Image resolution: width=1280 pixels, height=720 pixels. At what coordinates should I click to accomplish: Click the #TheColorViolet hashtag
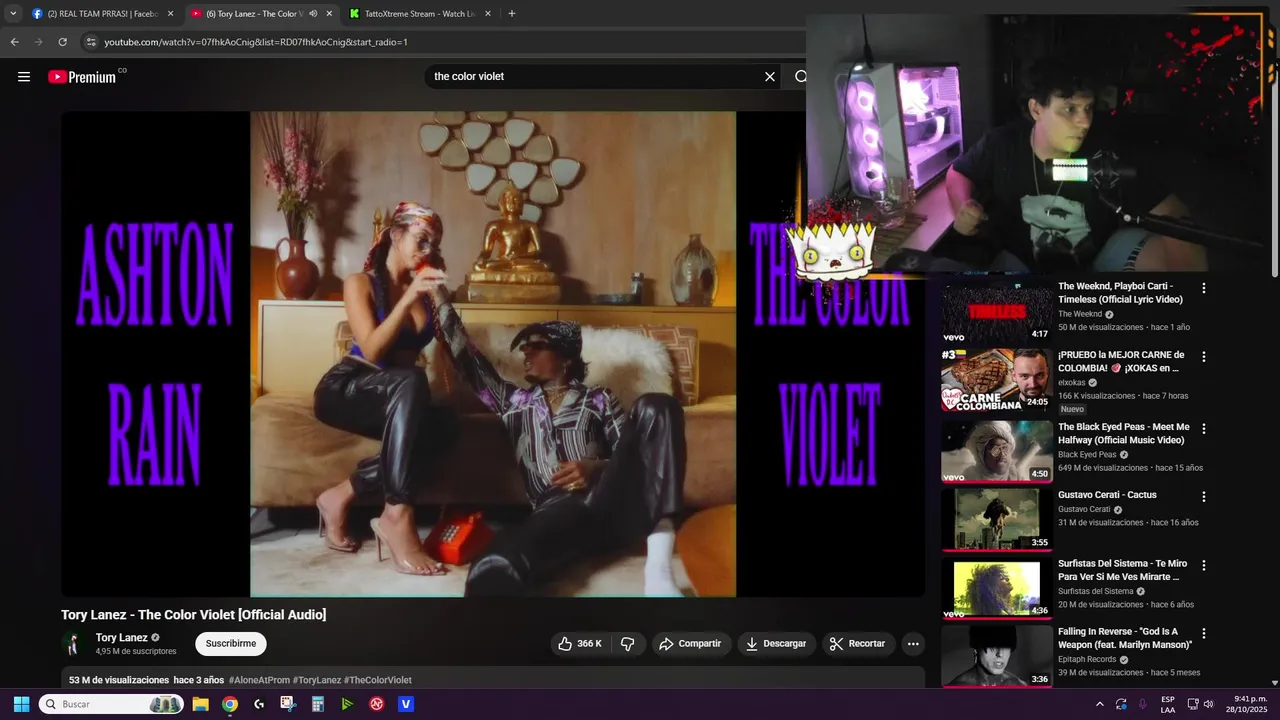(x=378, y=680)
